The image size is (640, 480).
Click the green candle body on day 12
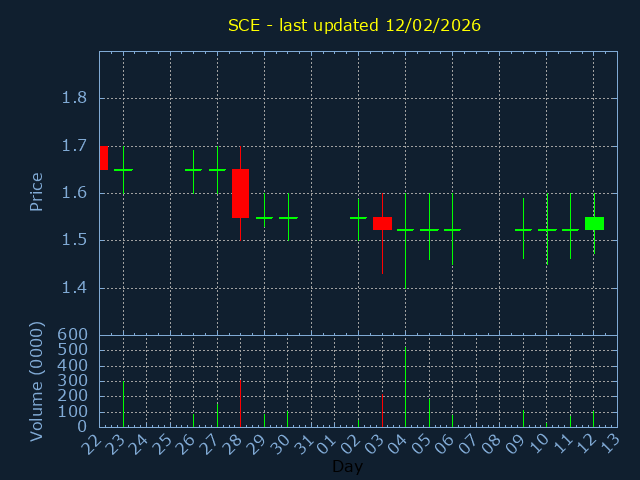pos(594,223)
